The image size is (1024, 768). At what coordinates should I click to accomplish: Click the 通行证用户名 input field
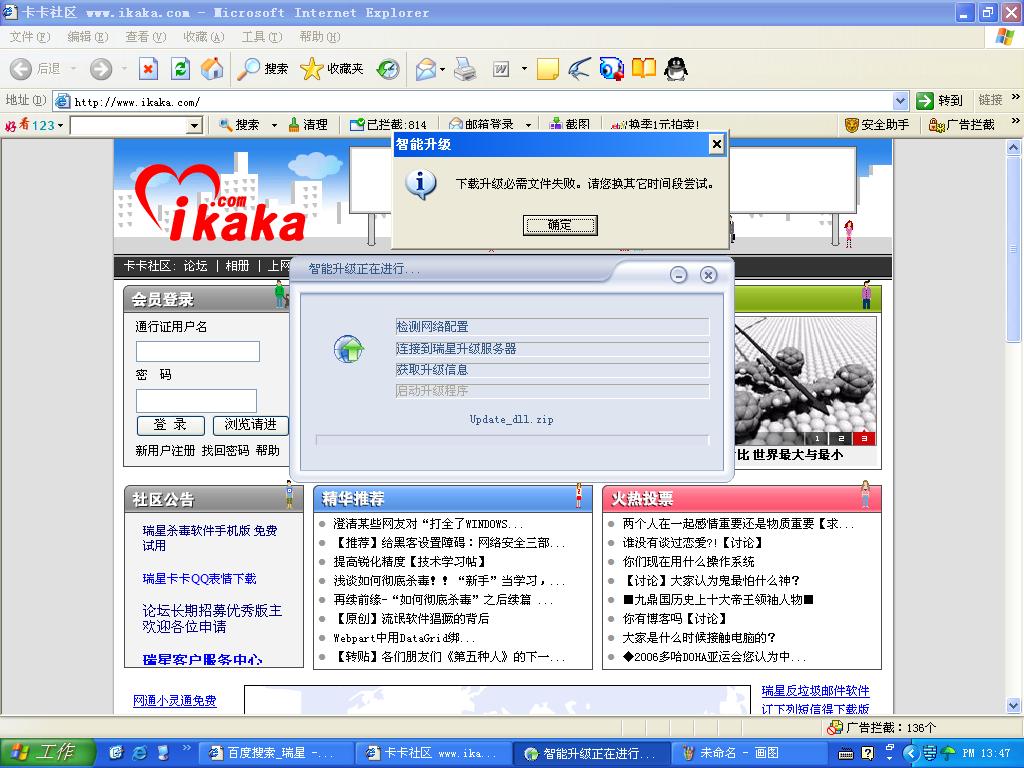coord(197,351)
